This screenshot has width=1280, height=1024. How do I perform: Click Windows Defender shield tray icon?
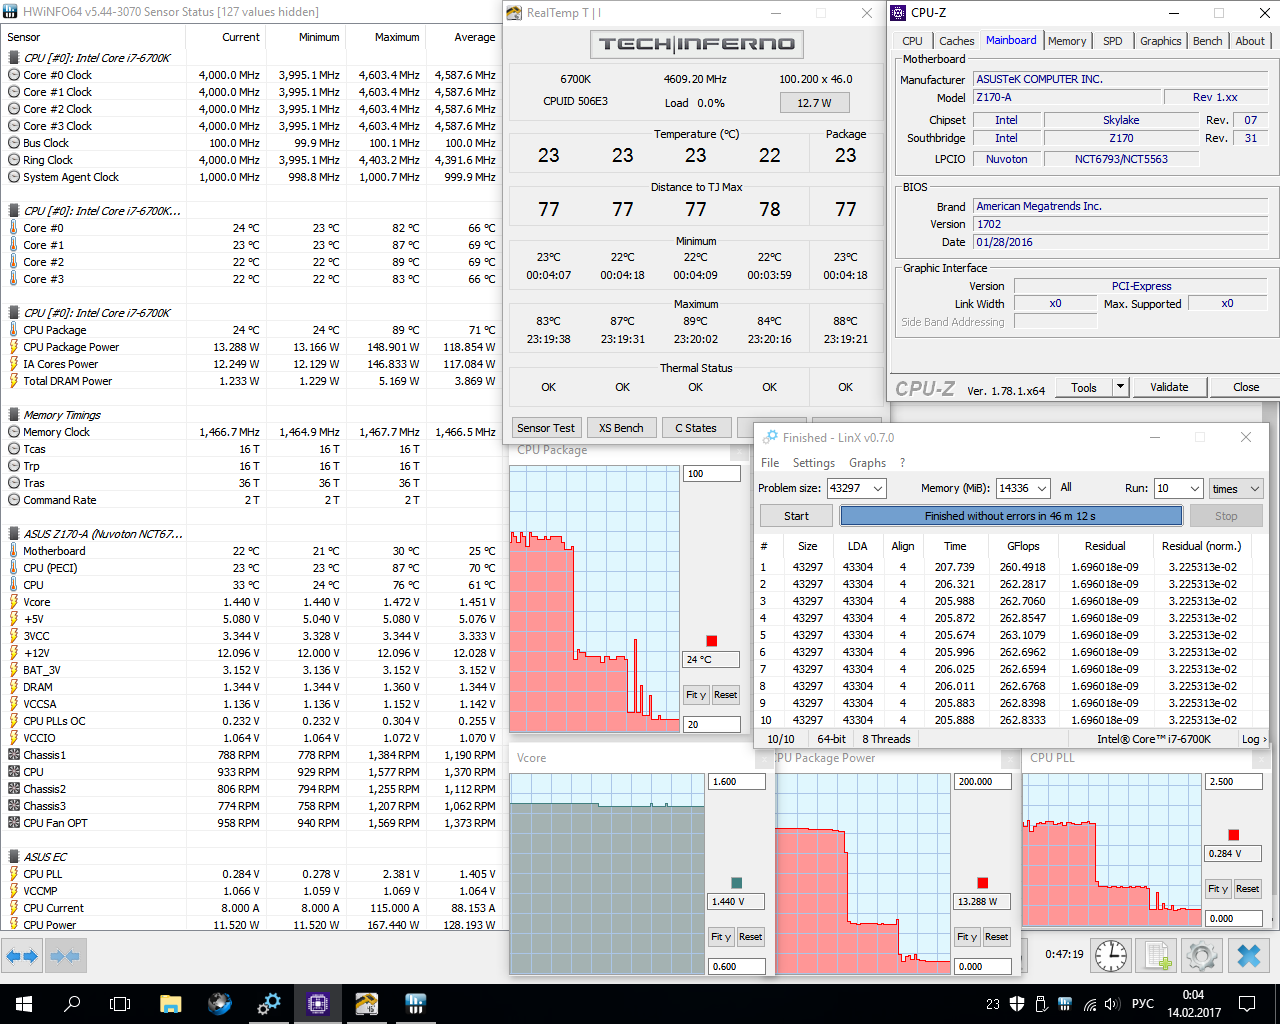click(x=1017, y=1004)
